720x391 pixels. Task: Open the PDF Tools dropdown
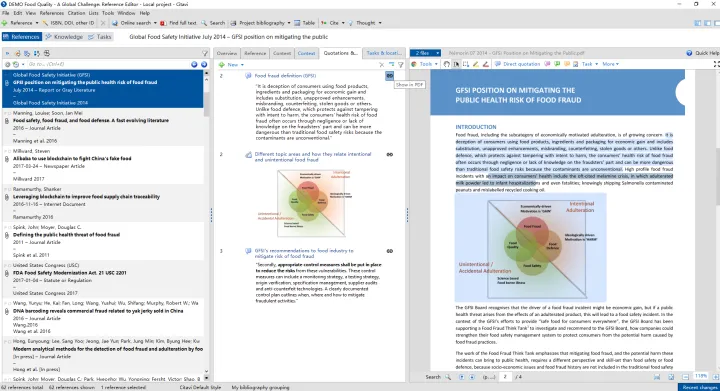pos(425,64)
